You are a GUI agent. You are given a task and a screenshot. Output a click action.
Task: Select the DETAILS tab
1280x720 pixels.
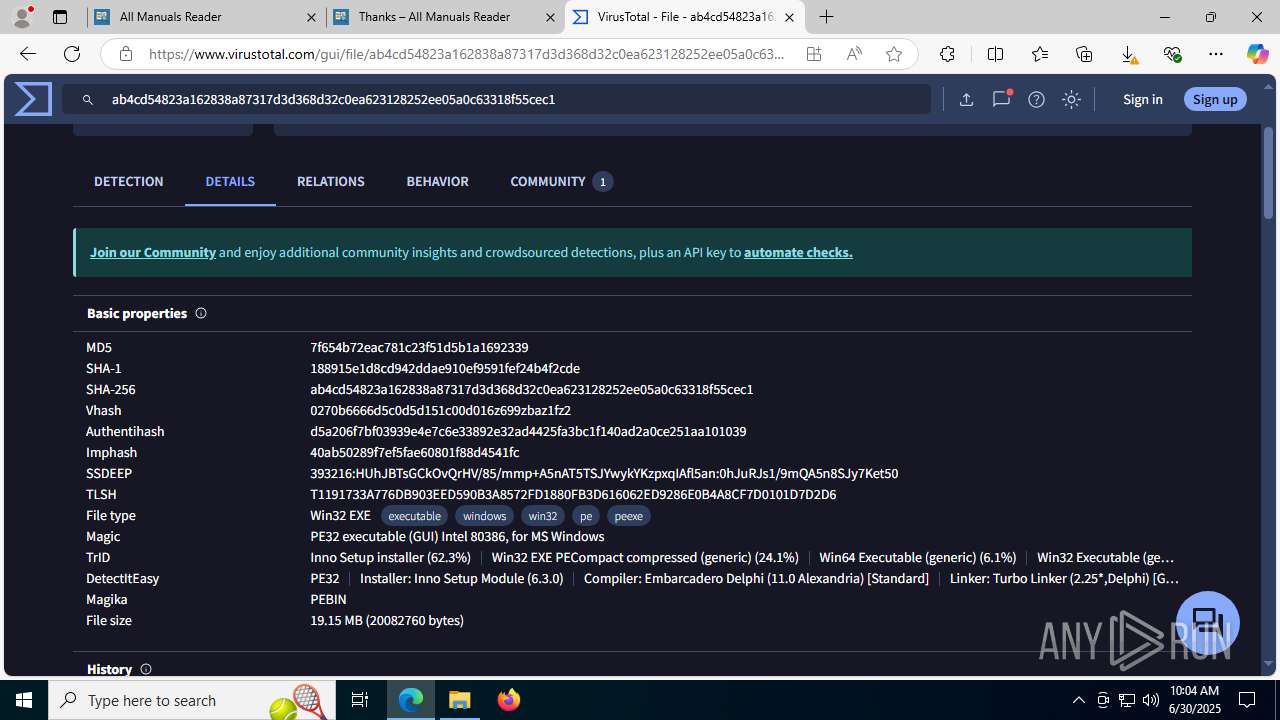point(230,181)
